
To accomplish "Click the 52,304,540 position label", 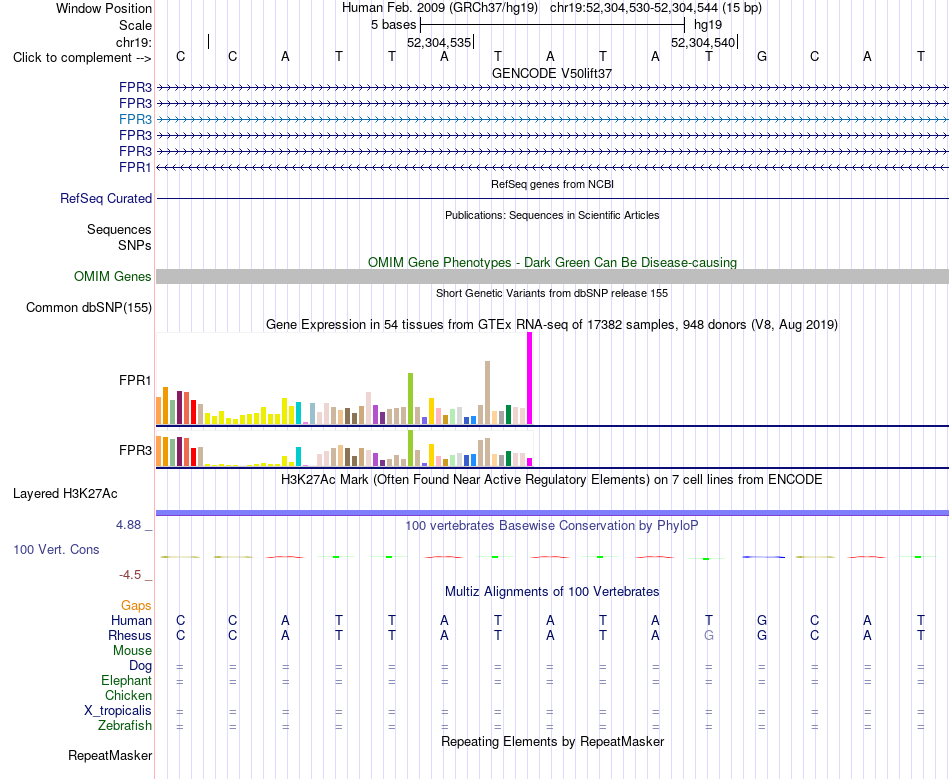I will tap(703, 42).
